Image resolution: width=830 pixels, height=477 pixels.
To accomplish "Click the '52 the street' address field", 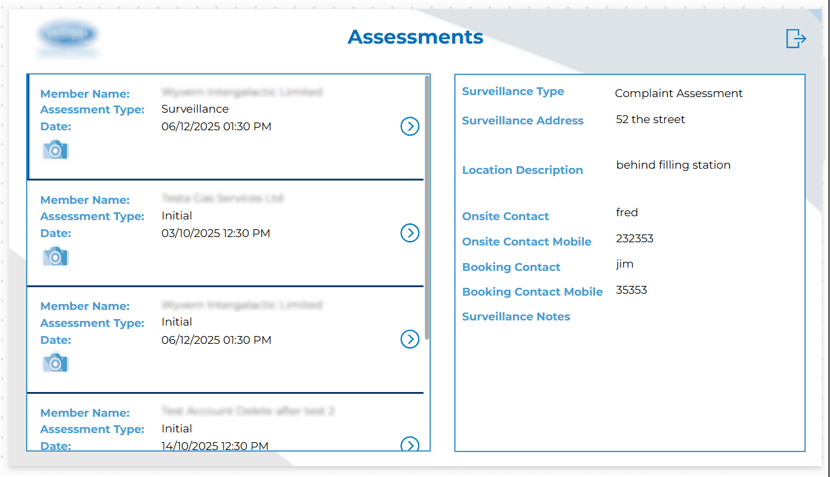I will 650,119.
